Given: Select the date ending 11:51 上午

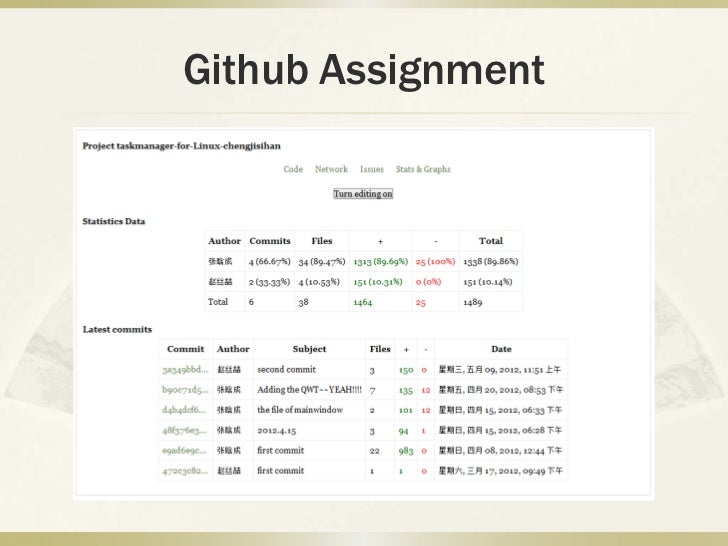Looking at the screenshot, I should (500, 370).
